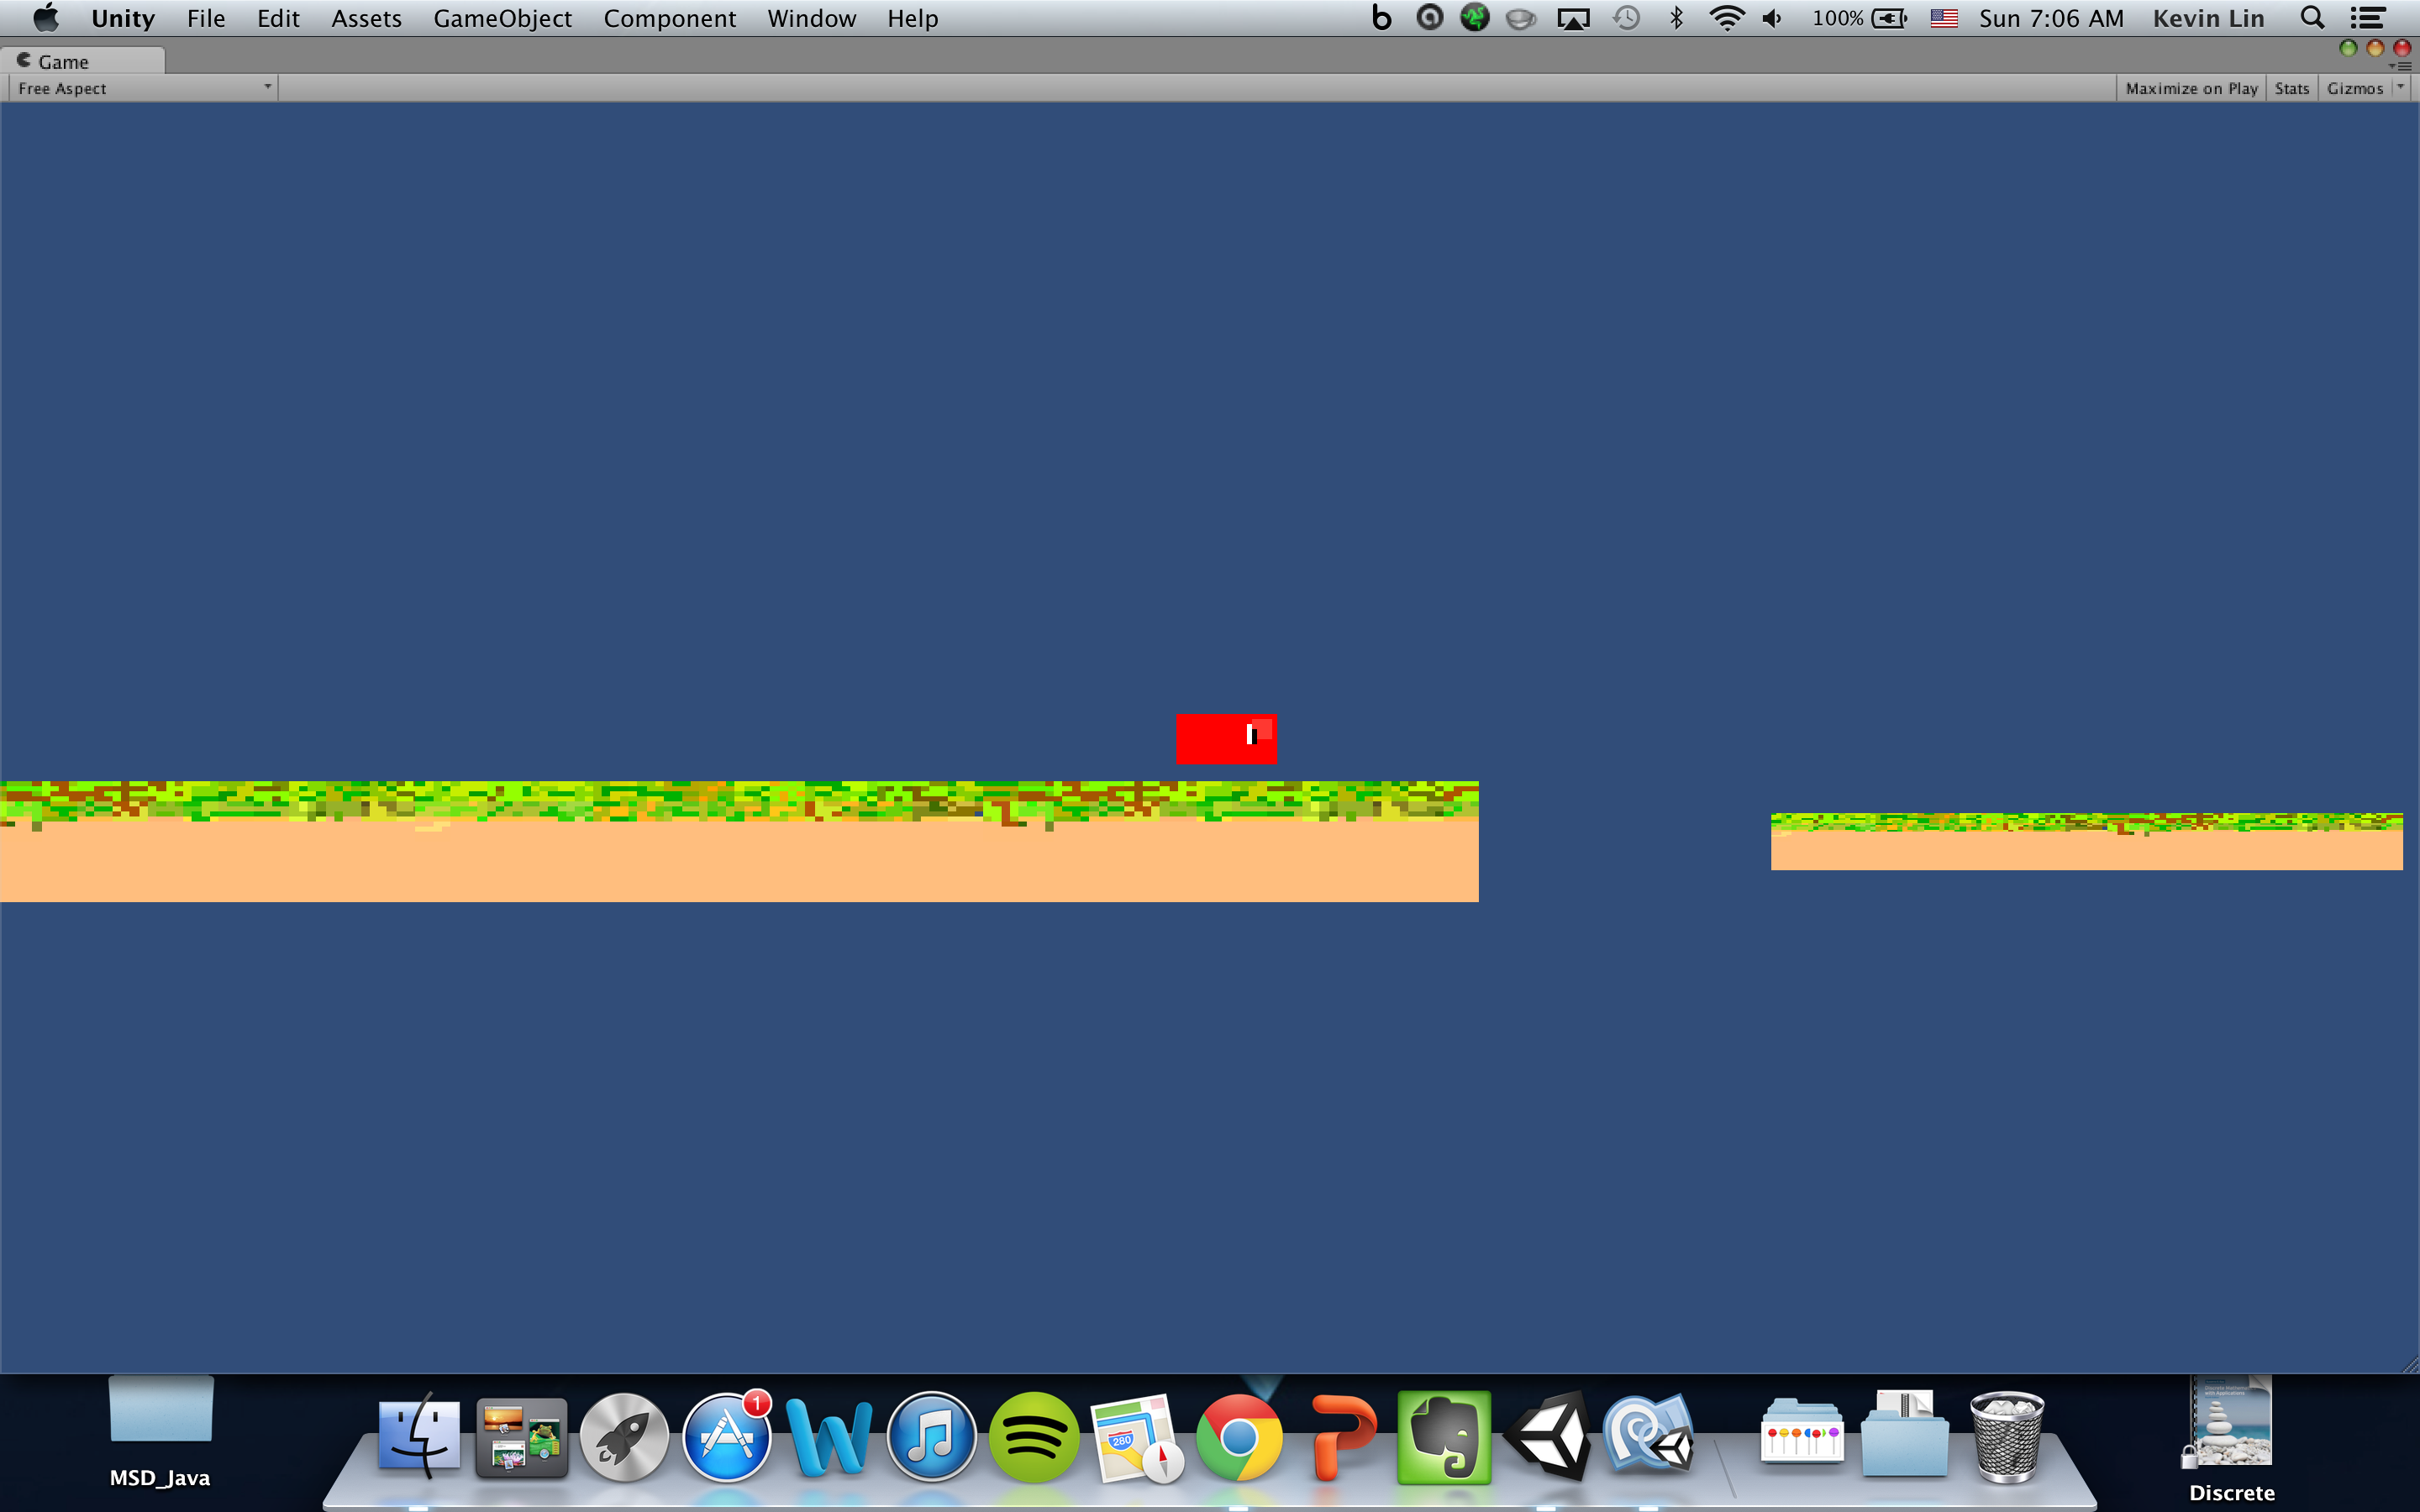Open the Trash in the dock
This screenshot has width=2420, height=1512.
point(2006,1438)
